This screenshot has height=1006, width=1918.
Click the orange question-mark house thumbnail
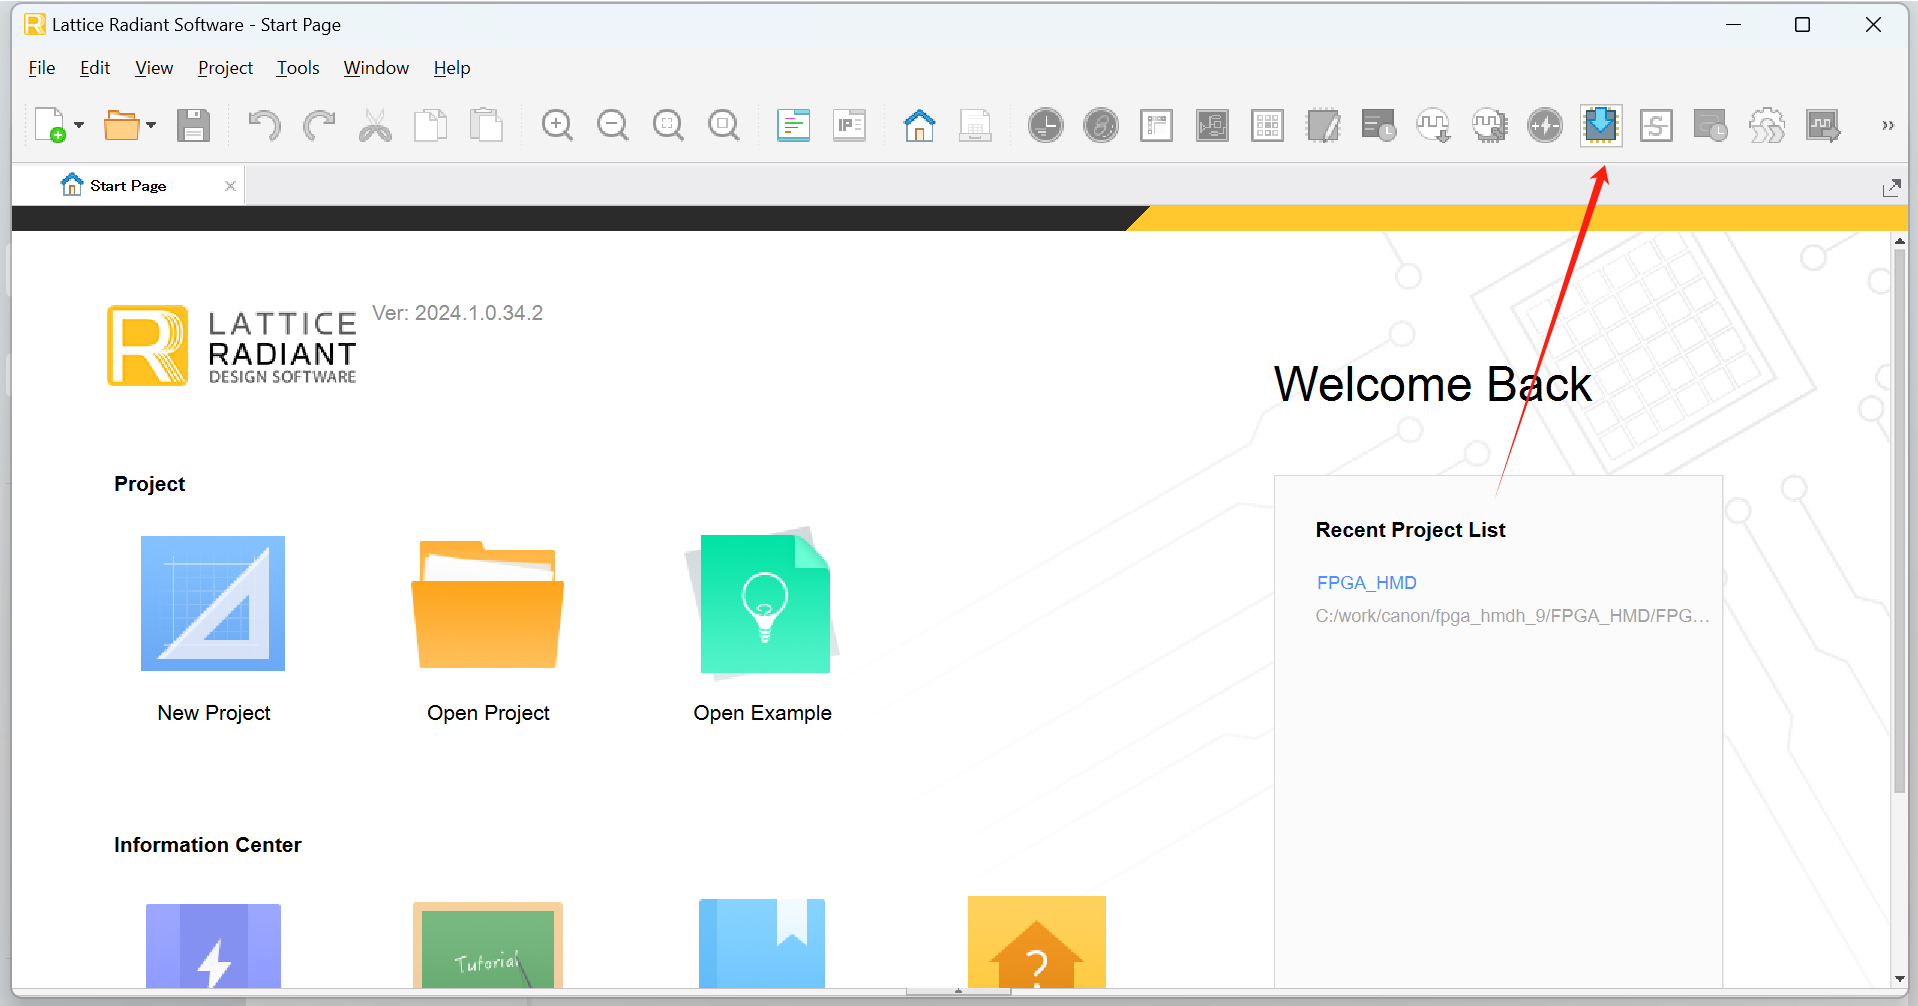coord(1037,942)
